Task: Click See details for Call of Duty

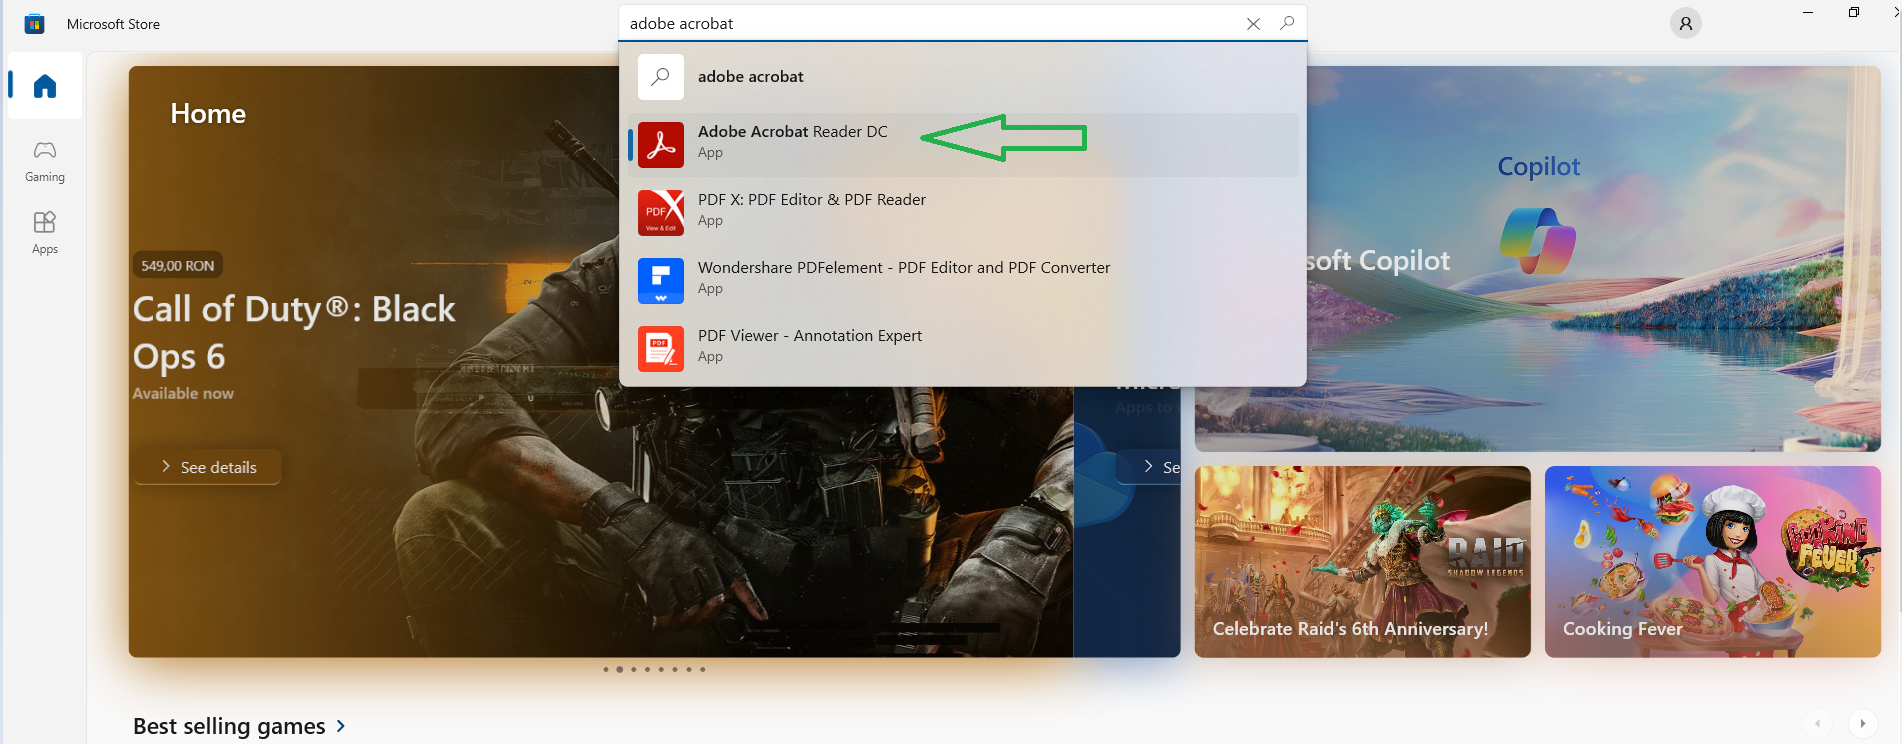Action: [208, 467]
